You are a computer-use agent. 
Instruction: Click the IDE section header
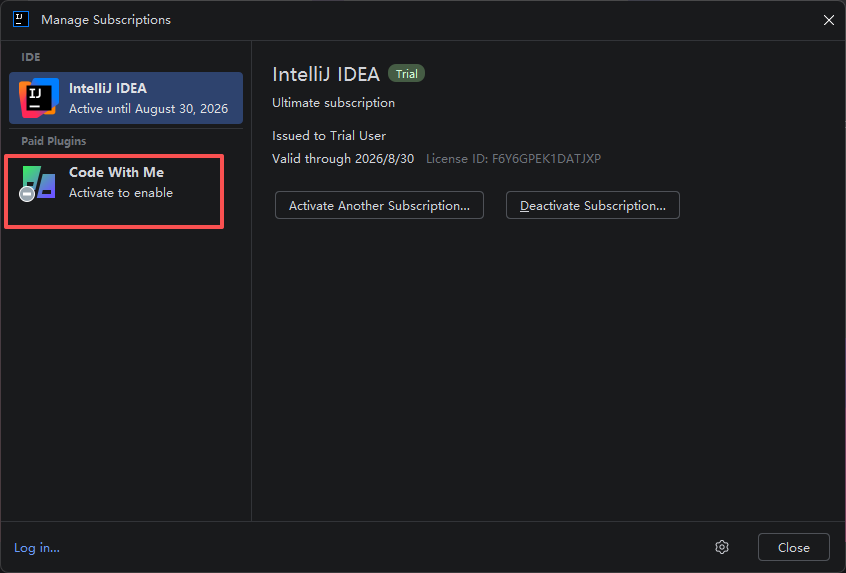click(x=31, y=57)
